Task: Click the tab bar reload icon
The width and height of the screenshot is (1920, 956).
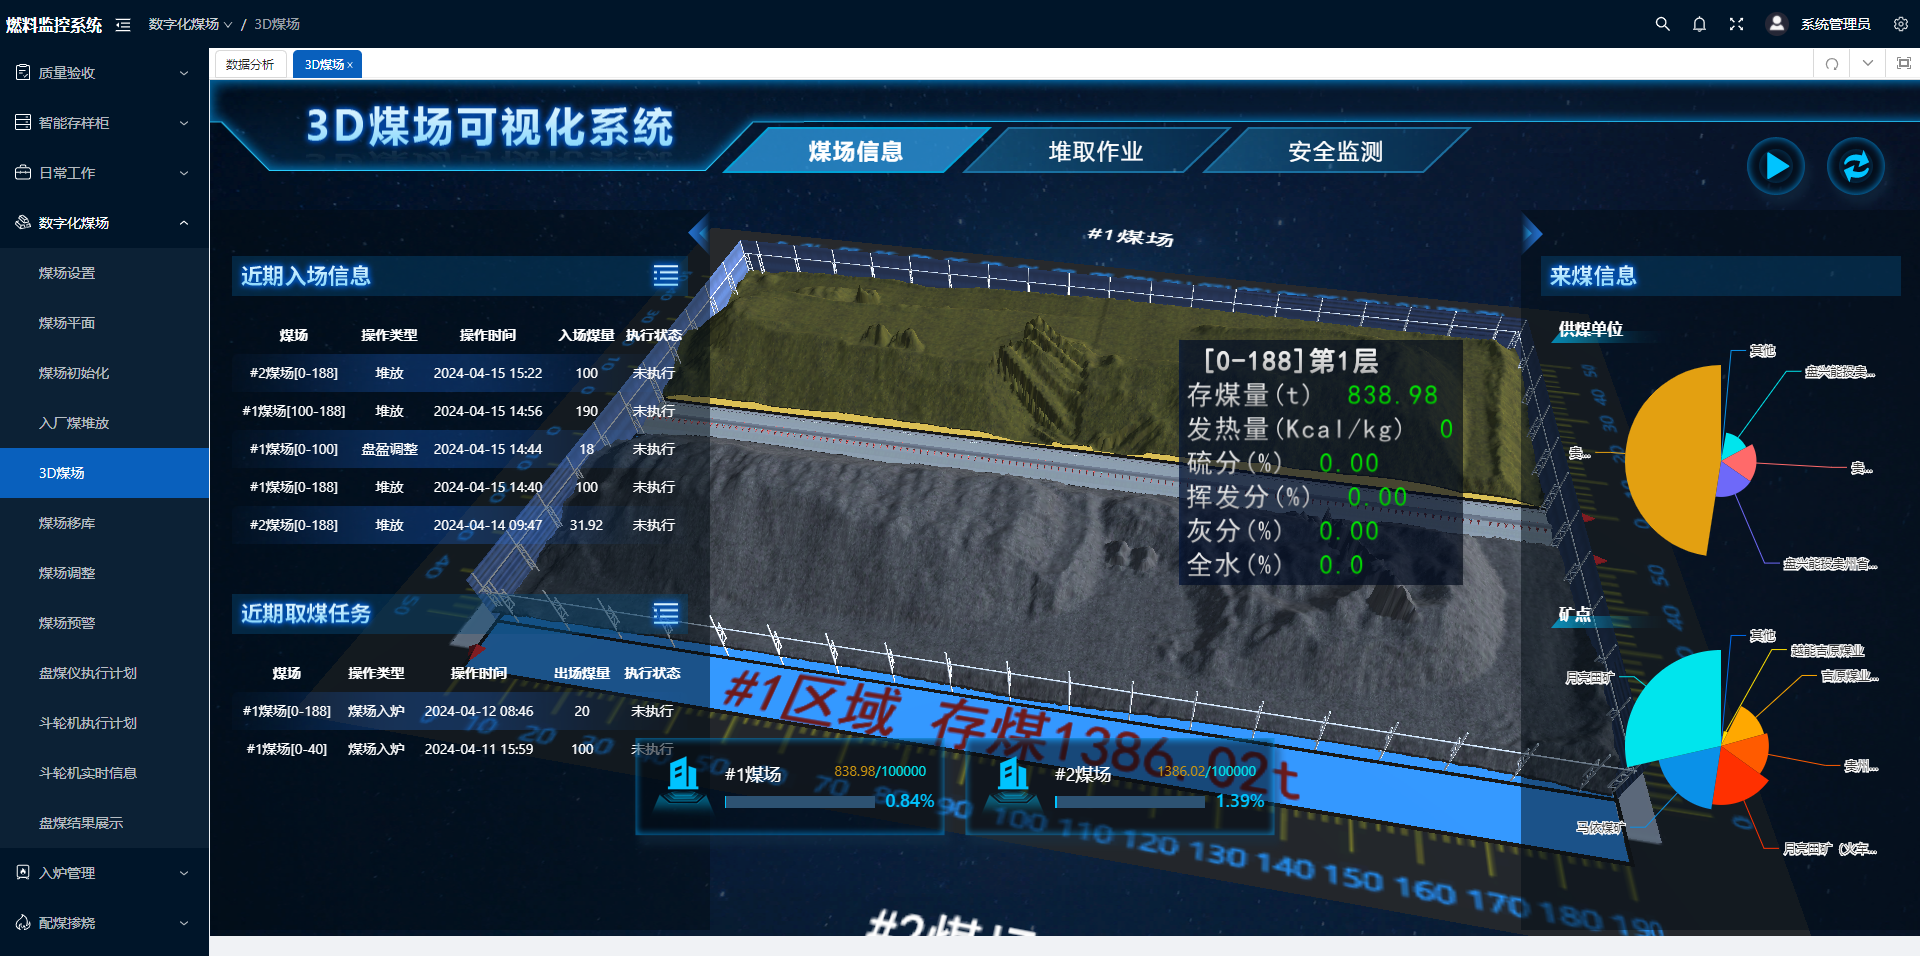Action: click(1832, 64)
